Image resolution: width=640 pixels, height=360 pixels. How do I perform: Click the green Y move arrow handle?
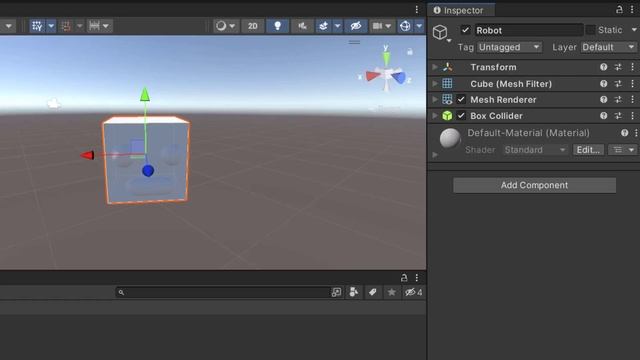tap(145, 95)
